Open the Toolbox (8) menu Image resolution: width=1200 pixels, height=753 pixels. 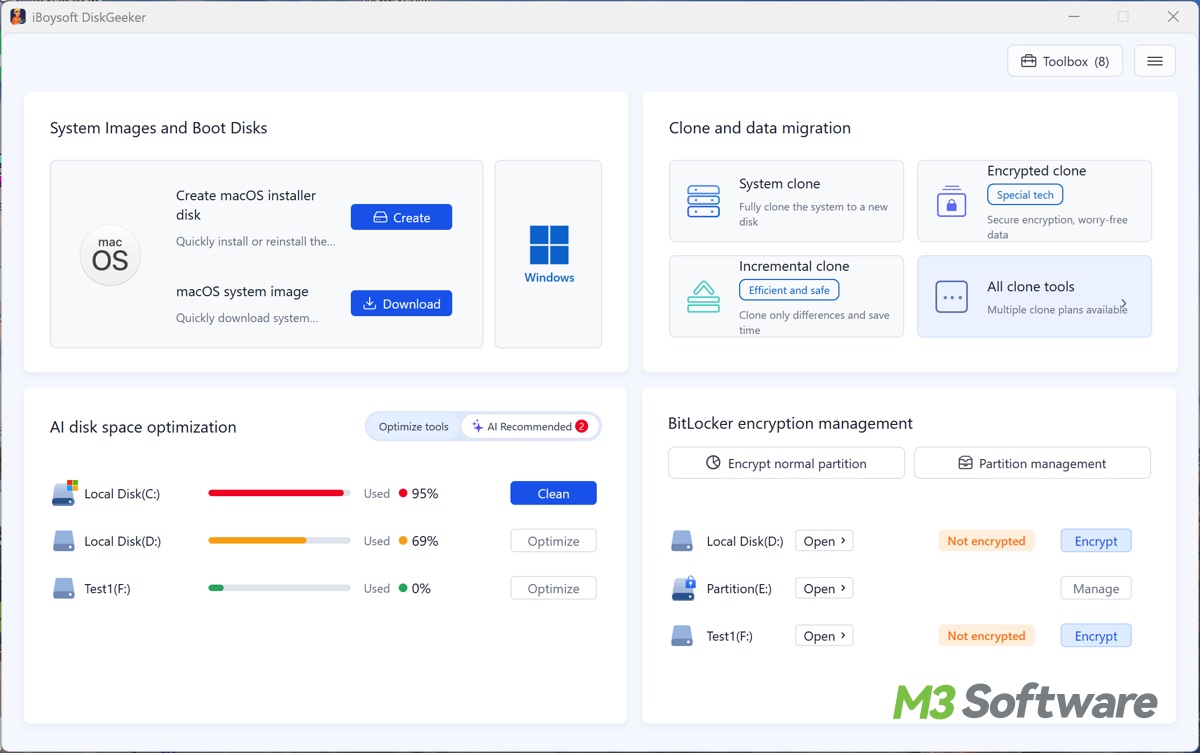pos(1065,61)
